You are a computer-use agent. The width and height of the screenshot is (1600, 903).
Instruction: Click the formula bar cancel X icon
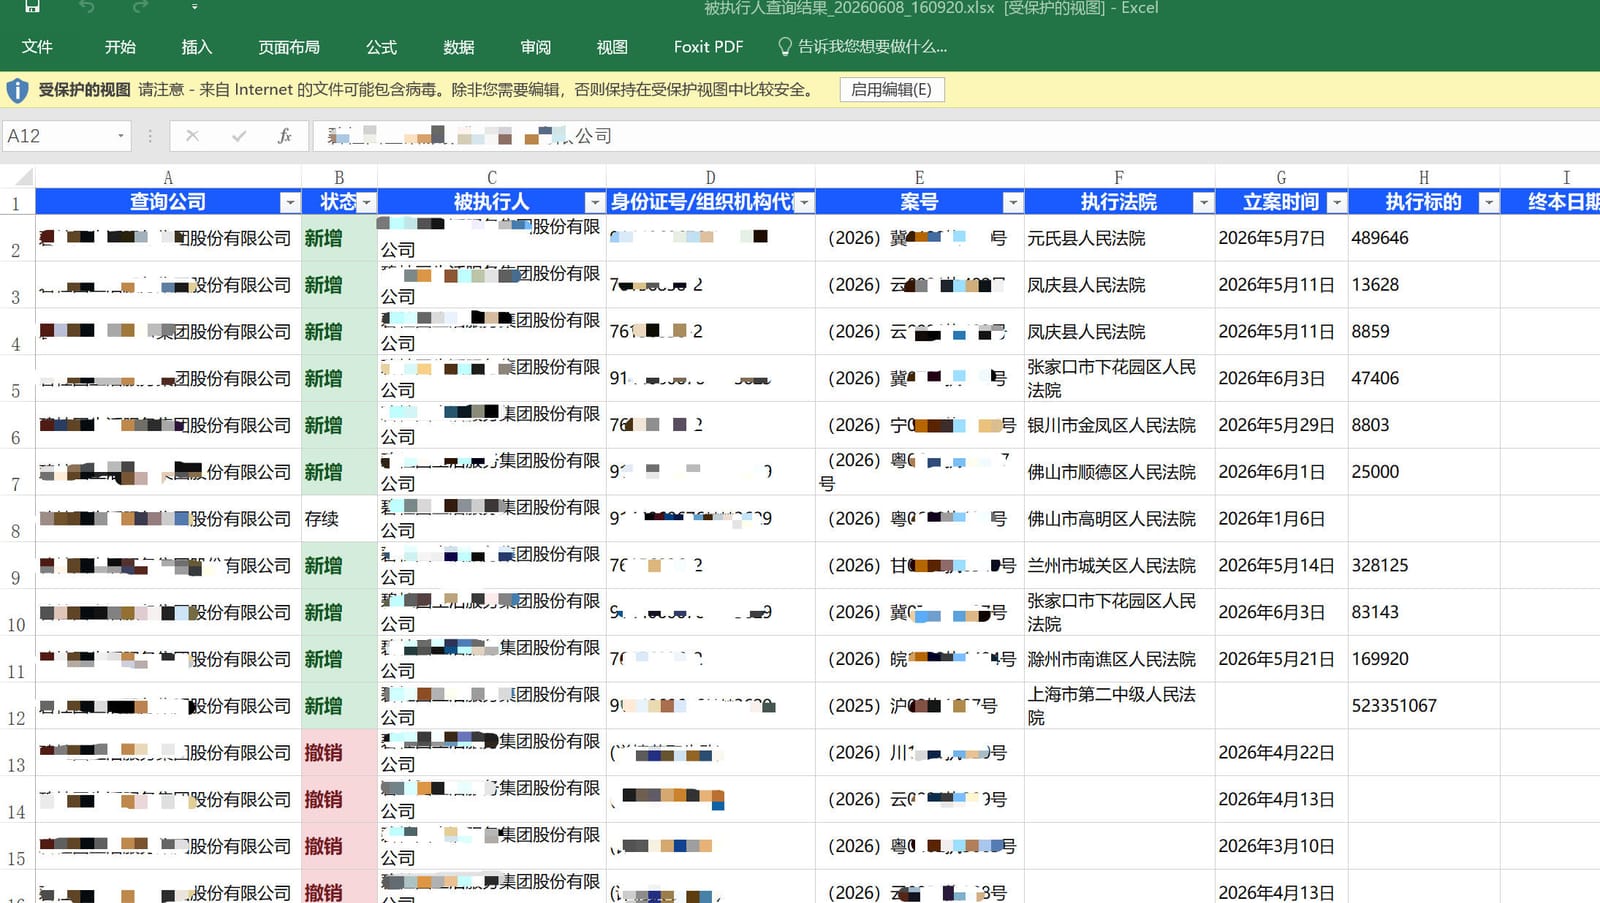point(192,136)
